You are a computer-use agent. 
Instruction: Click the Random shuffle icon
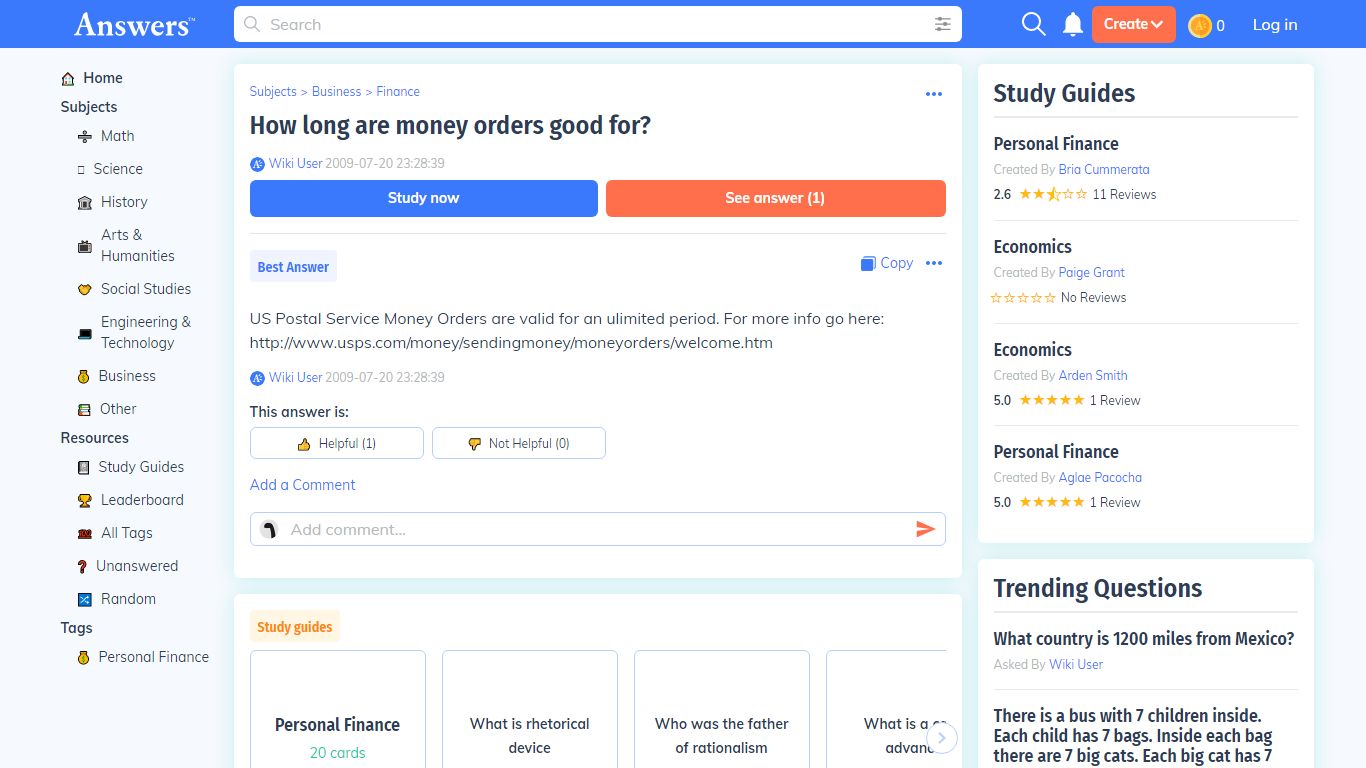point(85,599)
